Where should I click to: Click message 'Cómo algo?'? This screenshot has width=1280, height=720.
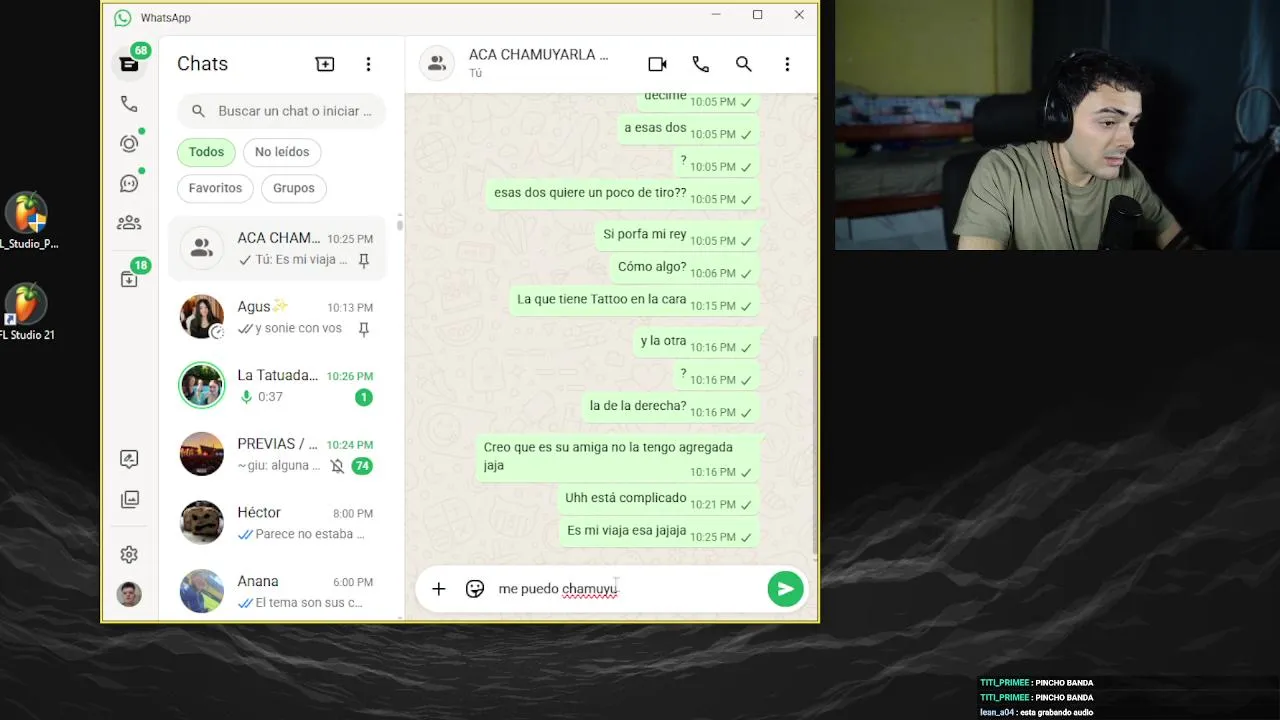coord(685,268)
